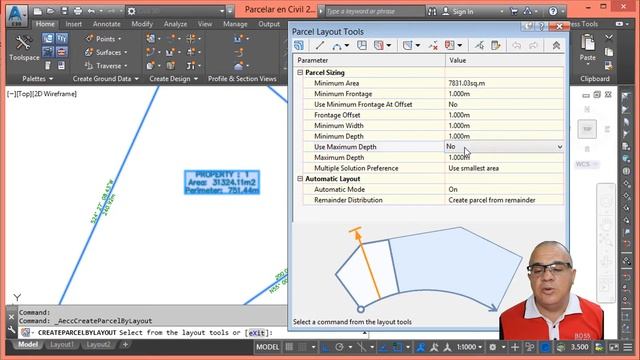Click the New drawing icon in quick access toolbar

[x=37, y=11]
